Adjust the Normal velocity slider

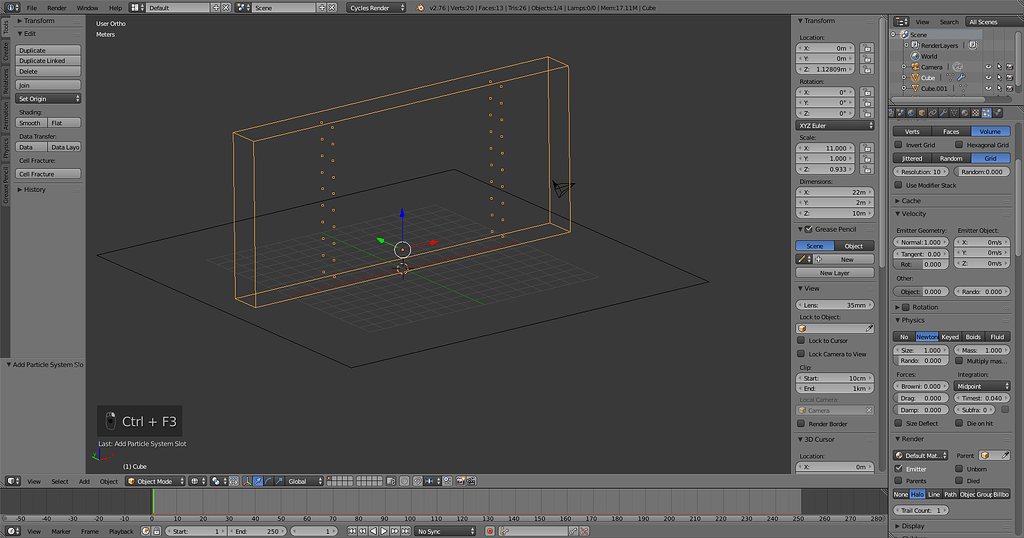[x=921, y=242]
